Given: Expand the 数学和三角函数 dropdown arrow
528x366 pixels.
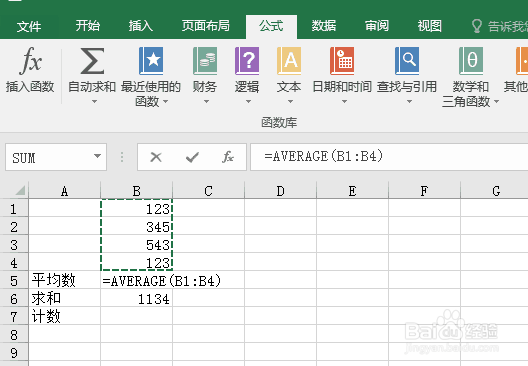Looking at the screenshot, I should coord(496,101).
